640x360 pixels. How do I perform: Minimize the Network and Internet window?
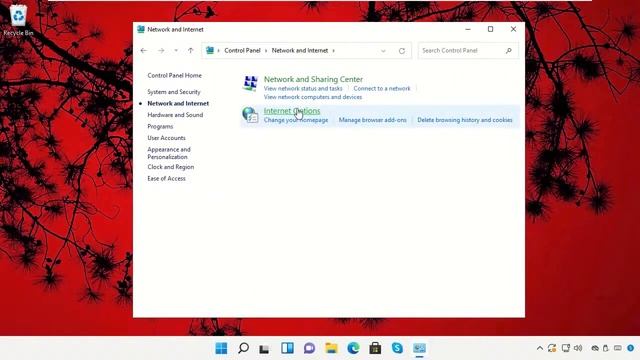click(468, 29)
